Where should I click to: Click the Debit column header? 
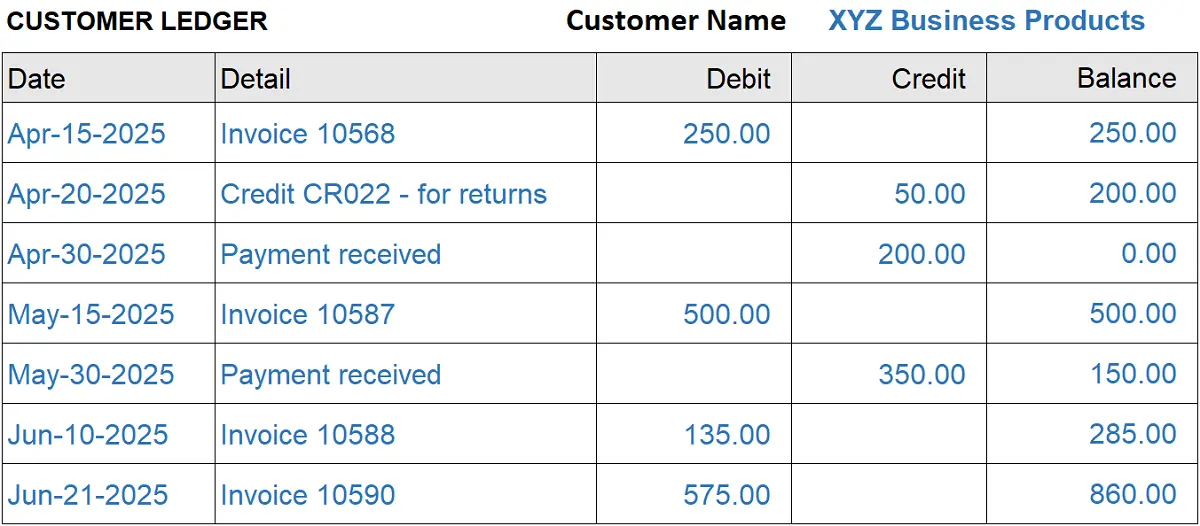738,79
